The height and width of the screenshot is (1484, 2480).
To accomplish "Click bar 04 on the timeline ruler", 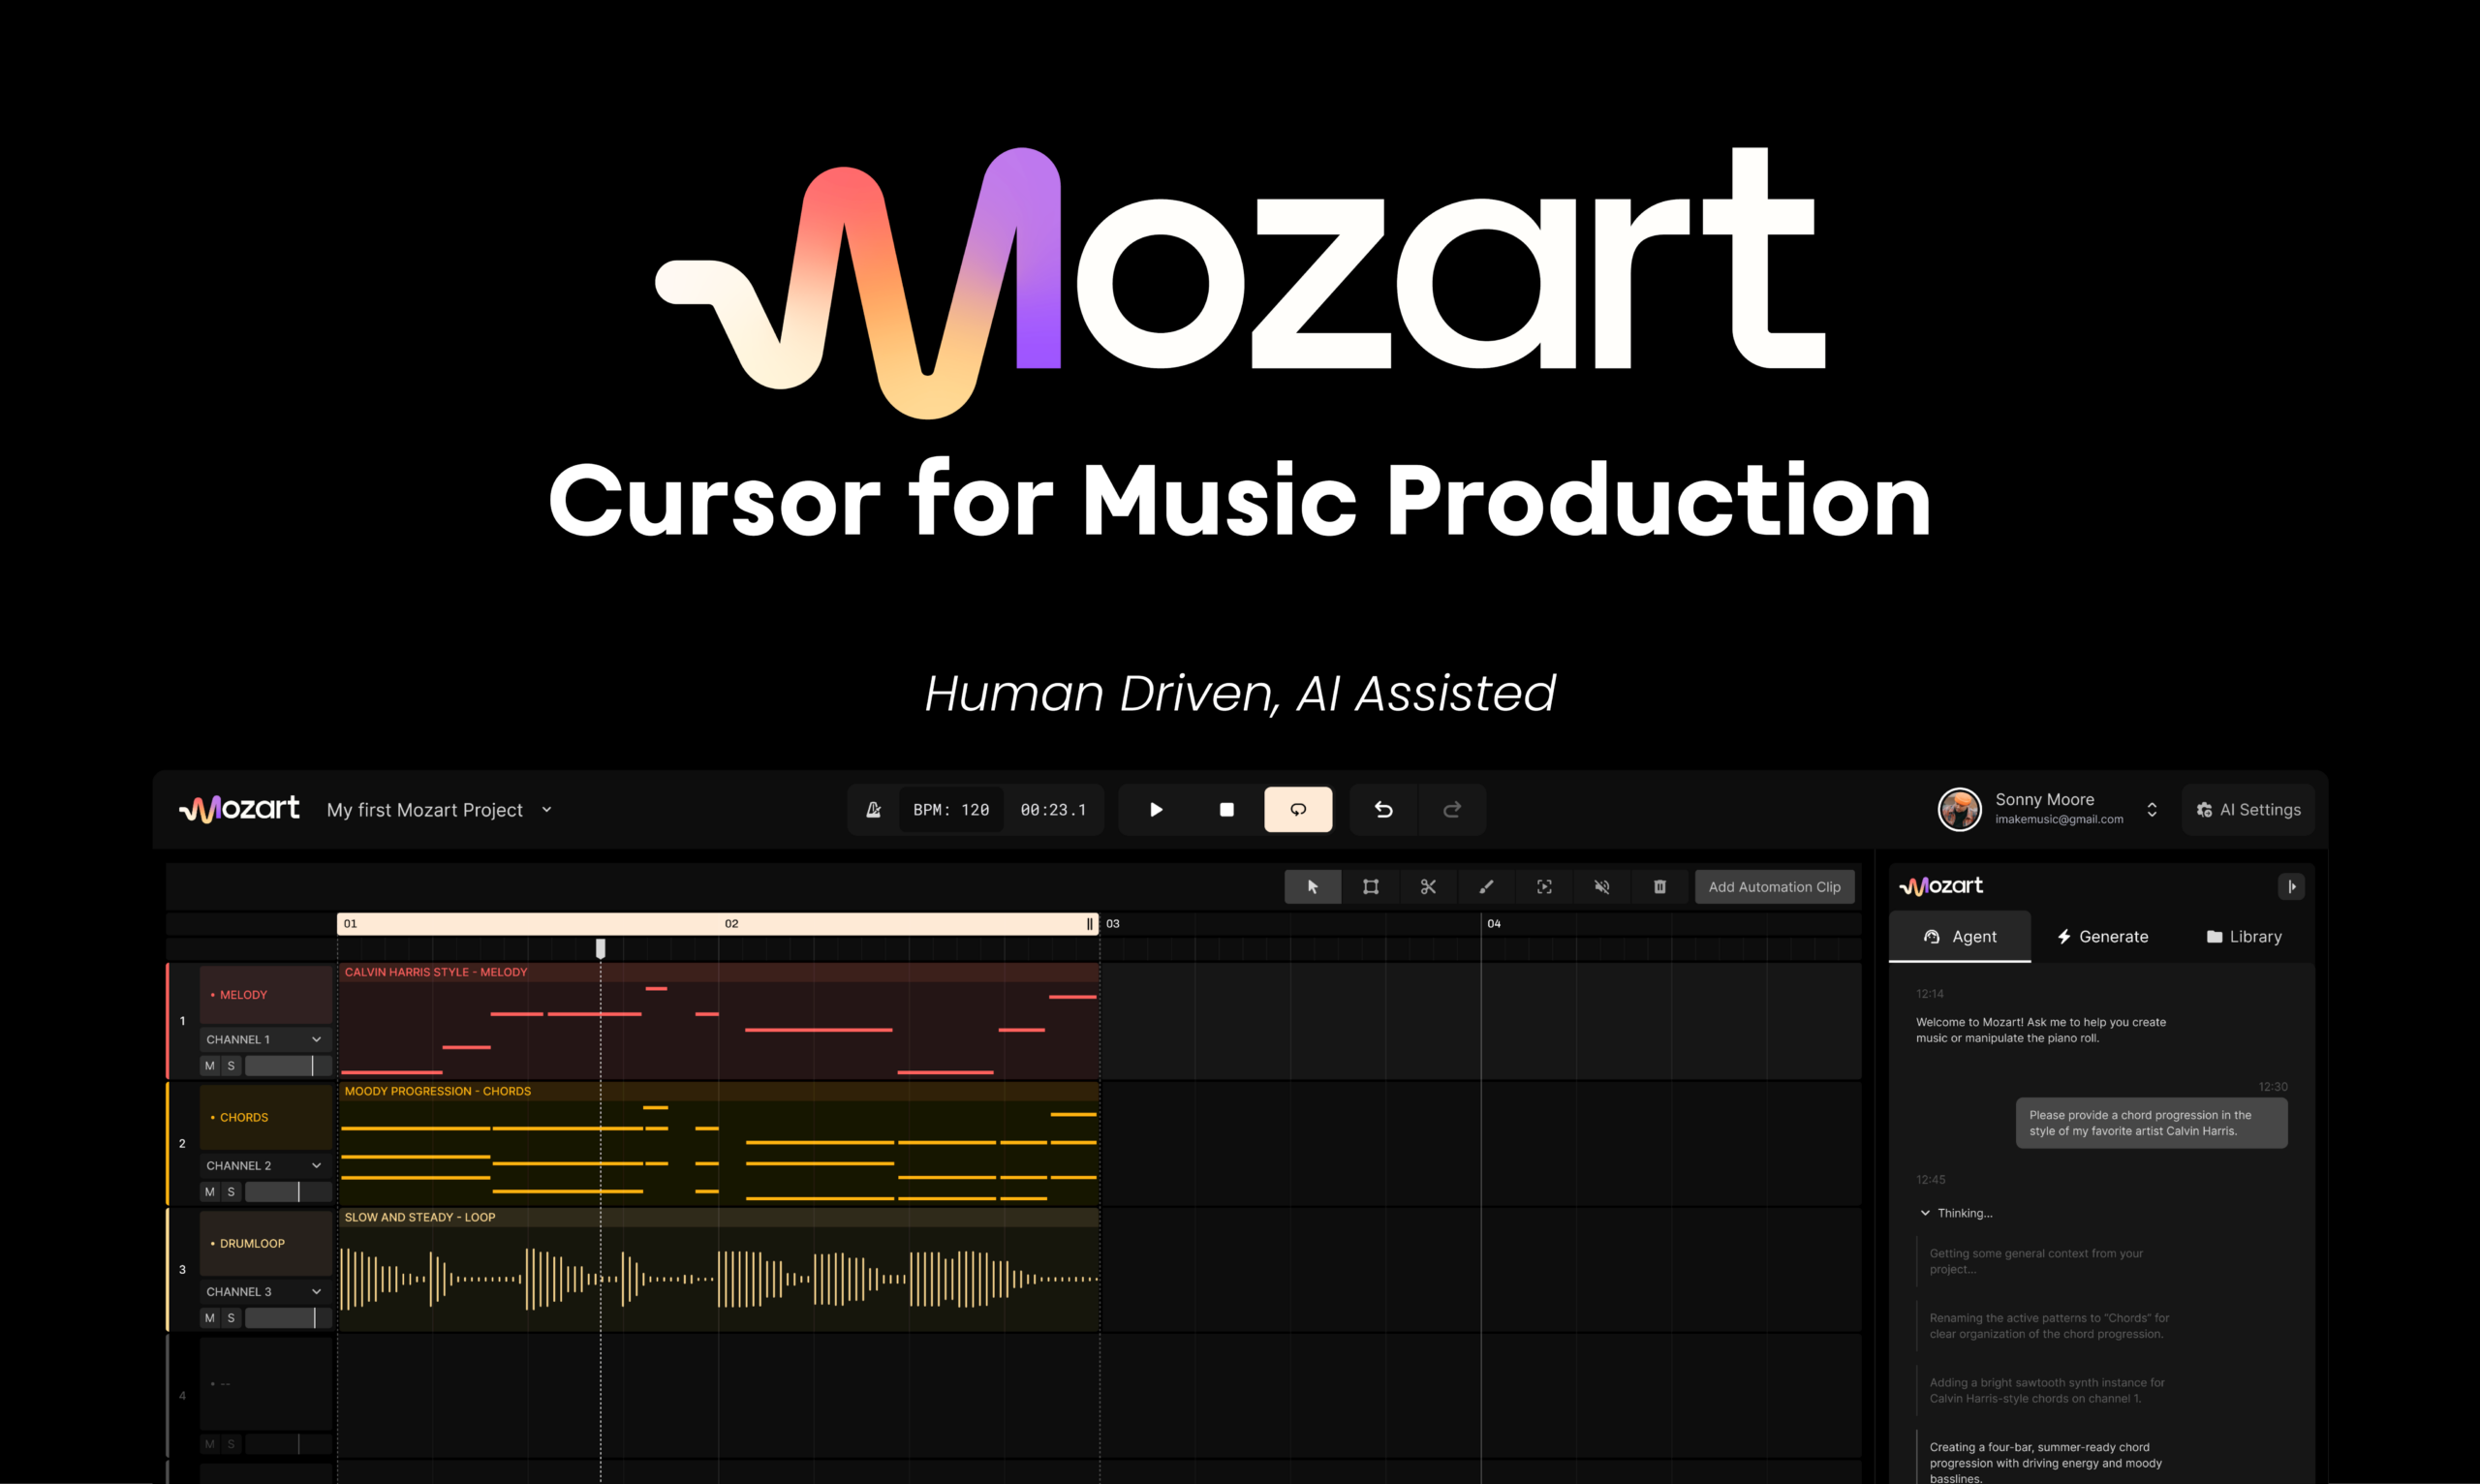I will (1494, 924).
